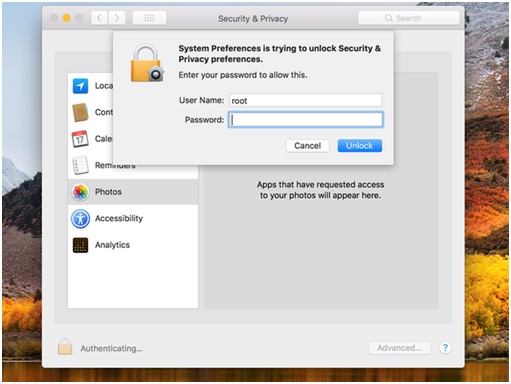511x384 pixels.
Task: Click the Photos pinwheel icon
Action: (x=80, y=192)
